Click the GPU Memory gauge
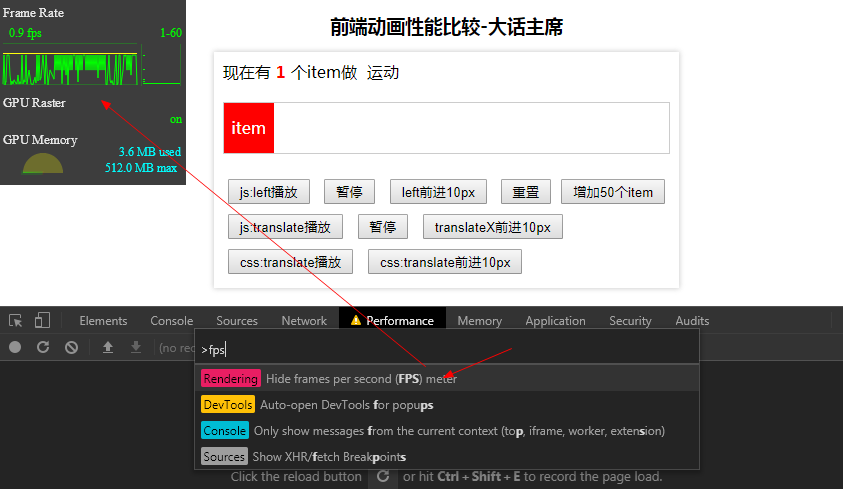This screenshot has height=489, width=843. tap(42, 163)
